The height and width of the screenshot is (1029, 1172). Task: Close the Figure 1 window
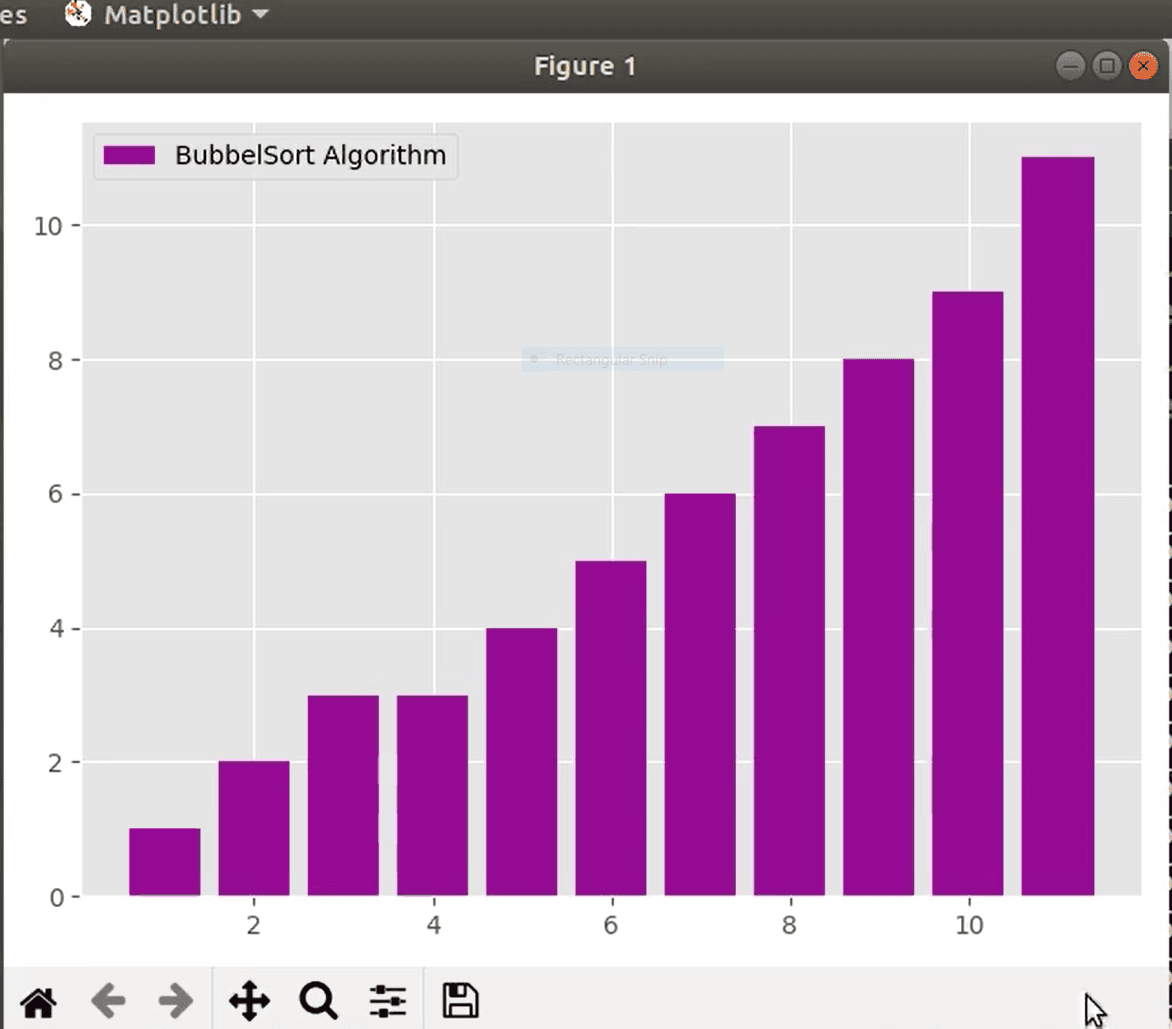1142,67
